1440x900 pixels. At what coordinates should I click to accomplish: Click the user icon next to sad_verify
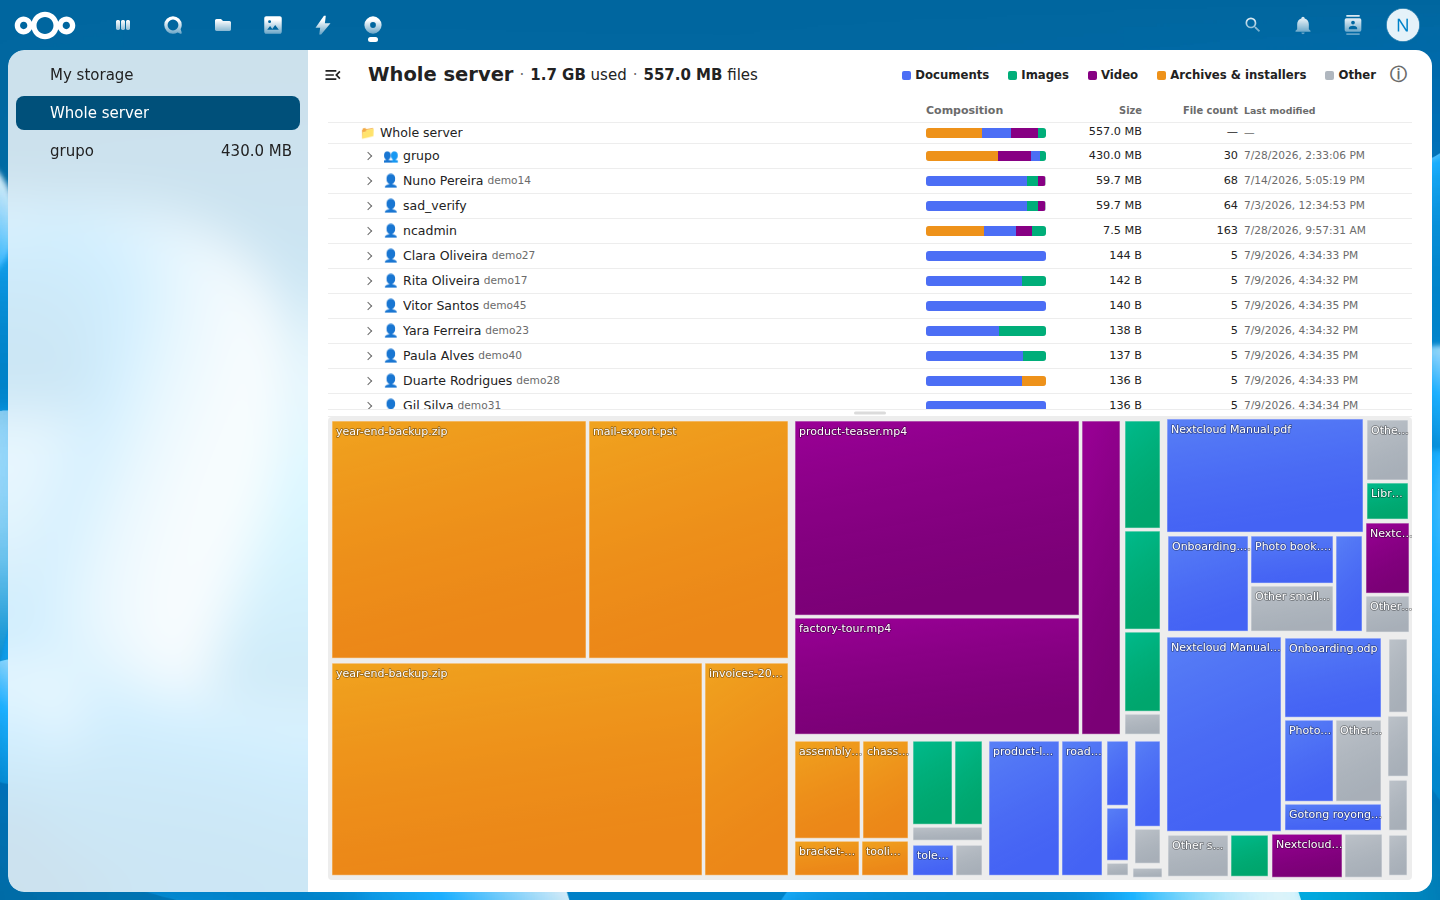coord(391,206)
